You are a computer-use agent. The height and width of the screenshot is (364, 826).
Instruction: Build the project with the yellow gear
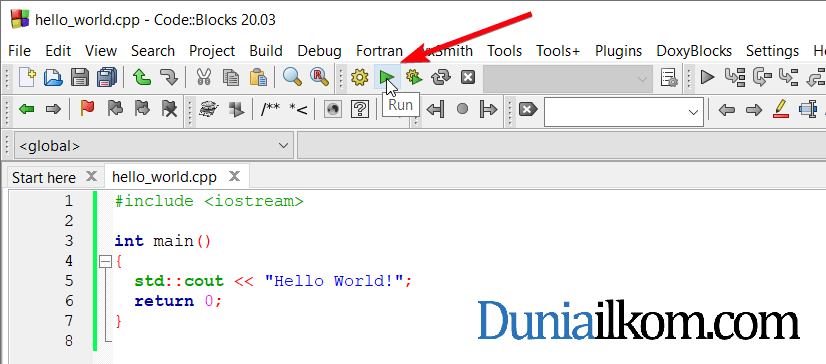pos(360,77)
